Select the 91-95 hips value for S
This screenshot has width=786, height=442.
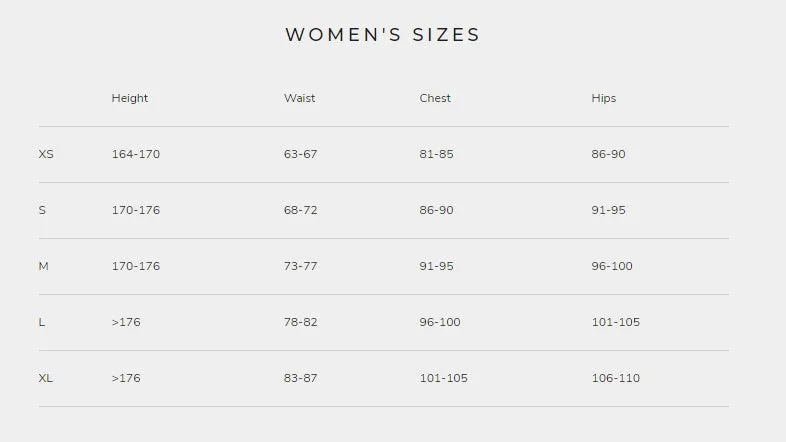pos(608,210)
